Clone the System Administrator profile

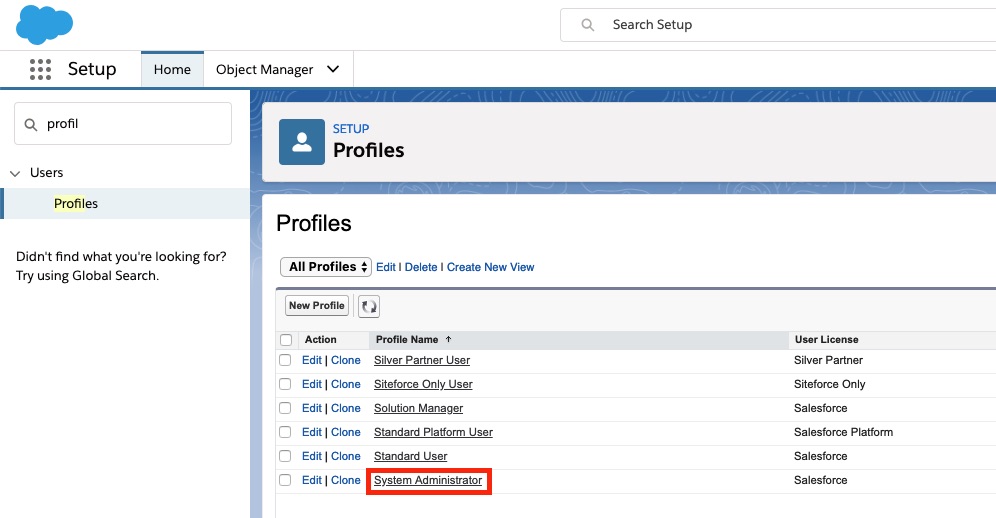coord(346,480)
